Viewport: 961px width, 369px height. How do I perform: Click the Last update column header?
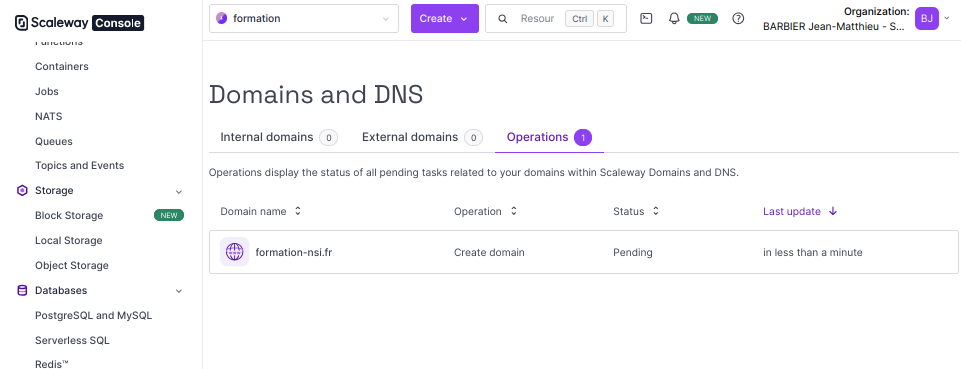coord(792,211)
